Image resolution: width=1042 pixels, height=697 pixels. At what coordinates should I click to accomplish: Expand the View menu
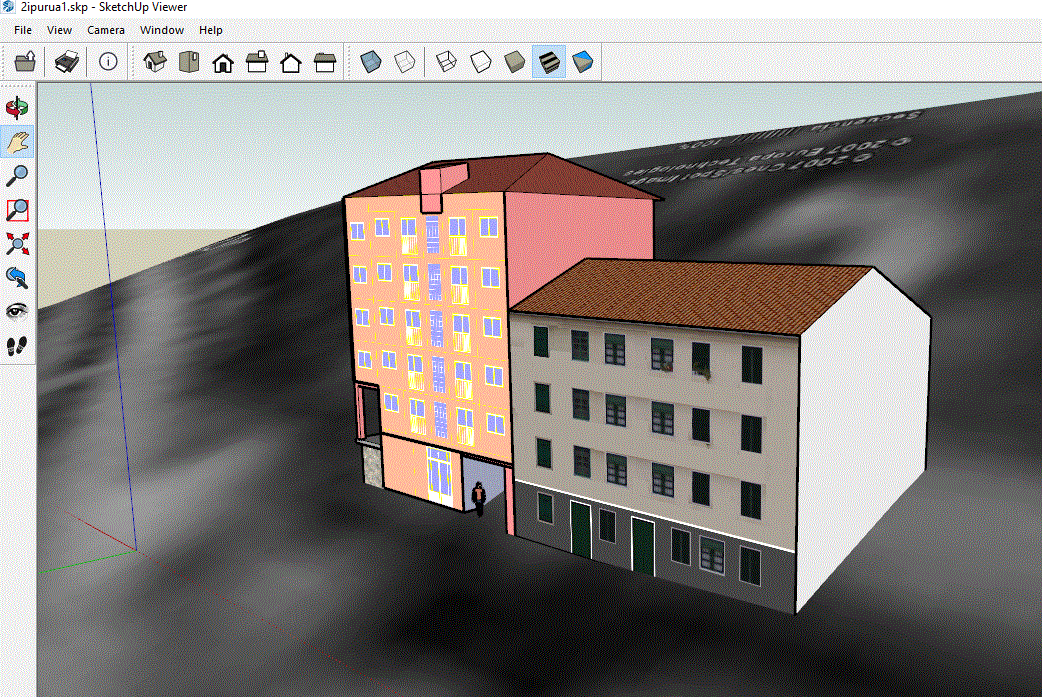pos(59,30)
